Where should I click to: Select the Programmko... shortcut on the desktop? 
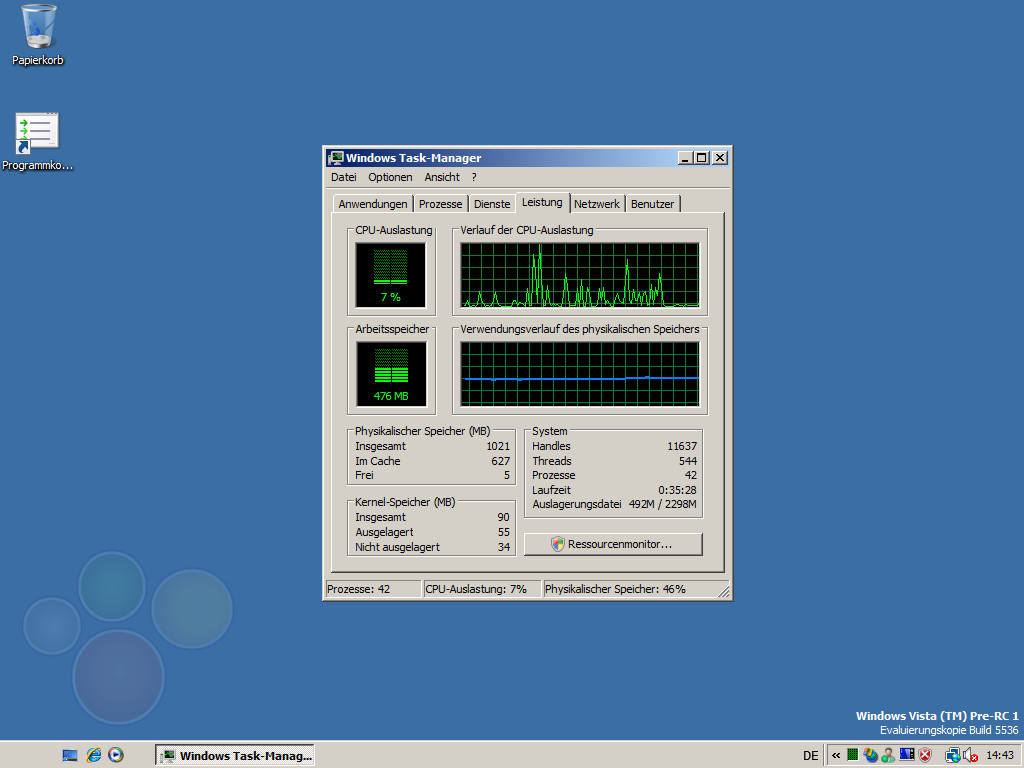[37, 142]
